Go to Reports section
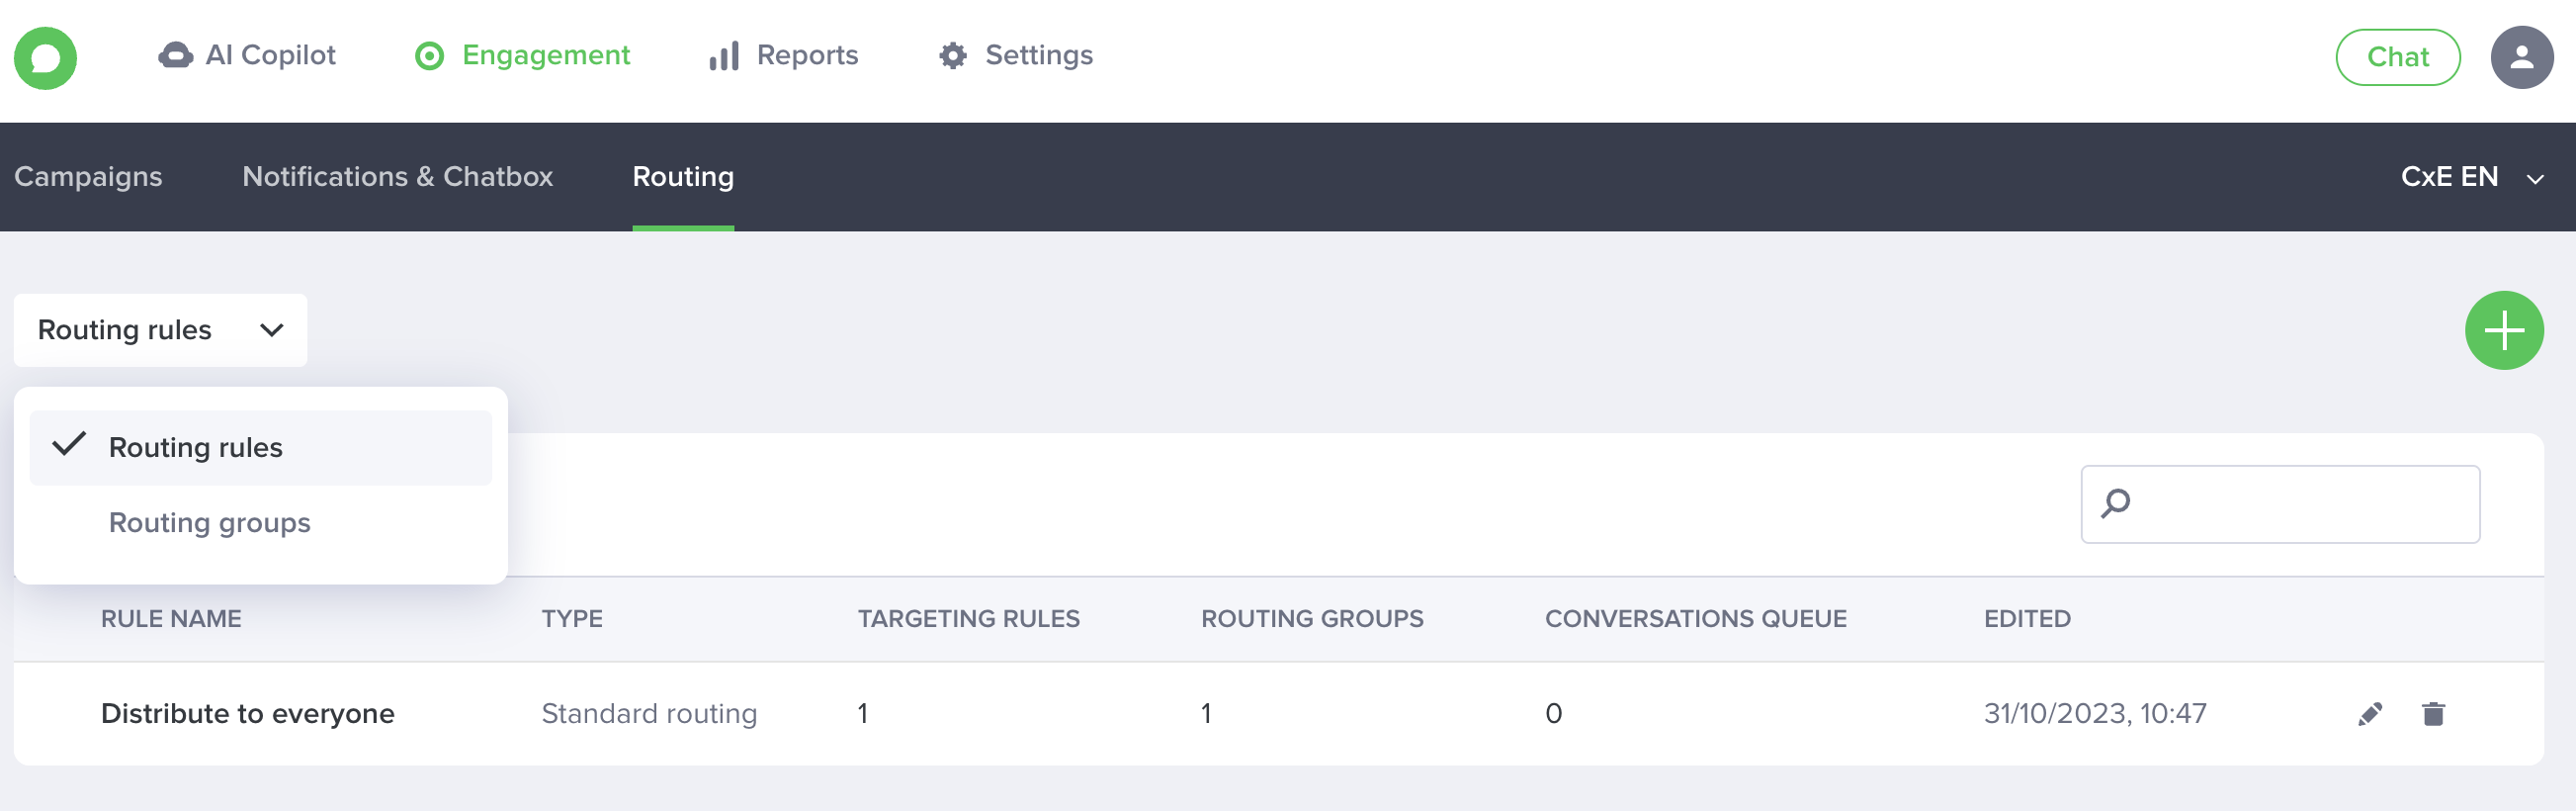This screenshot has height=811, width=2576. click(783, 55)
